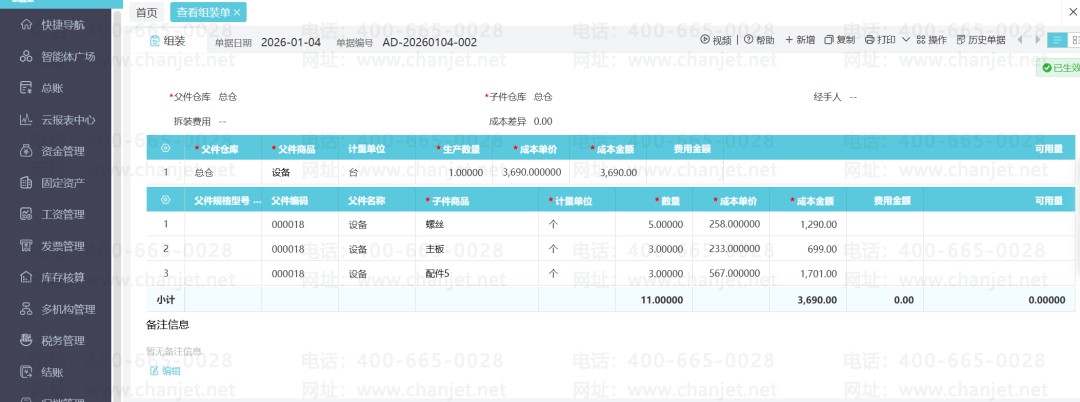Click the 组装 document title icon
The image size is (1080, 402).
tap(154, 41)
